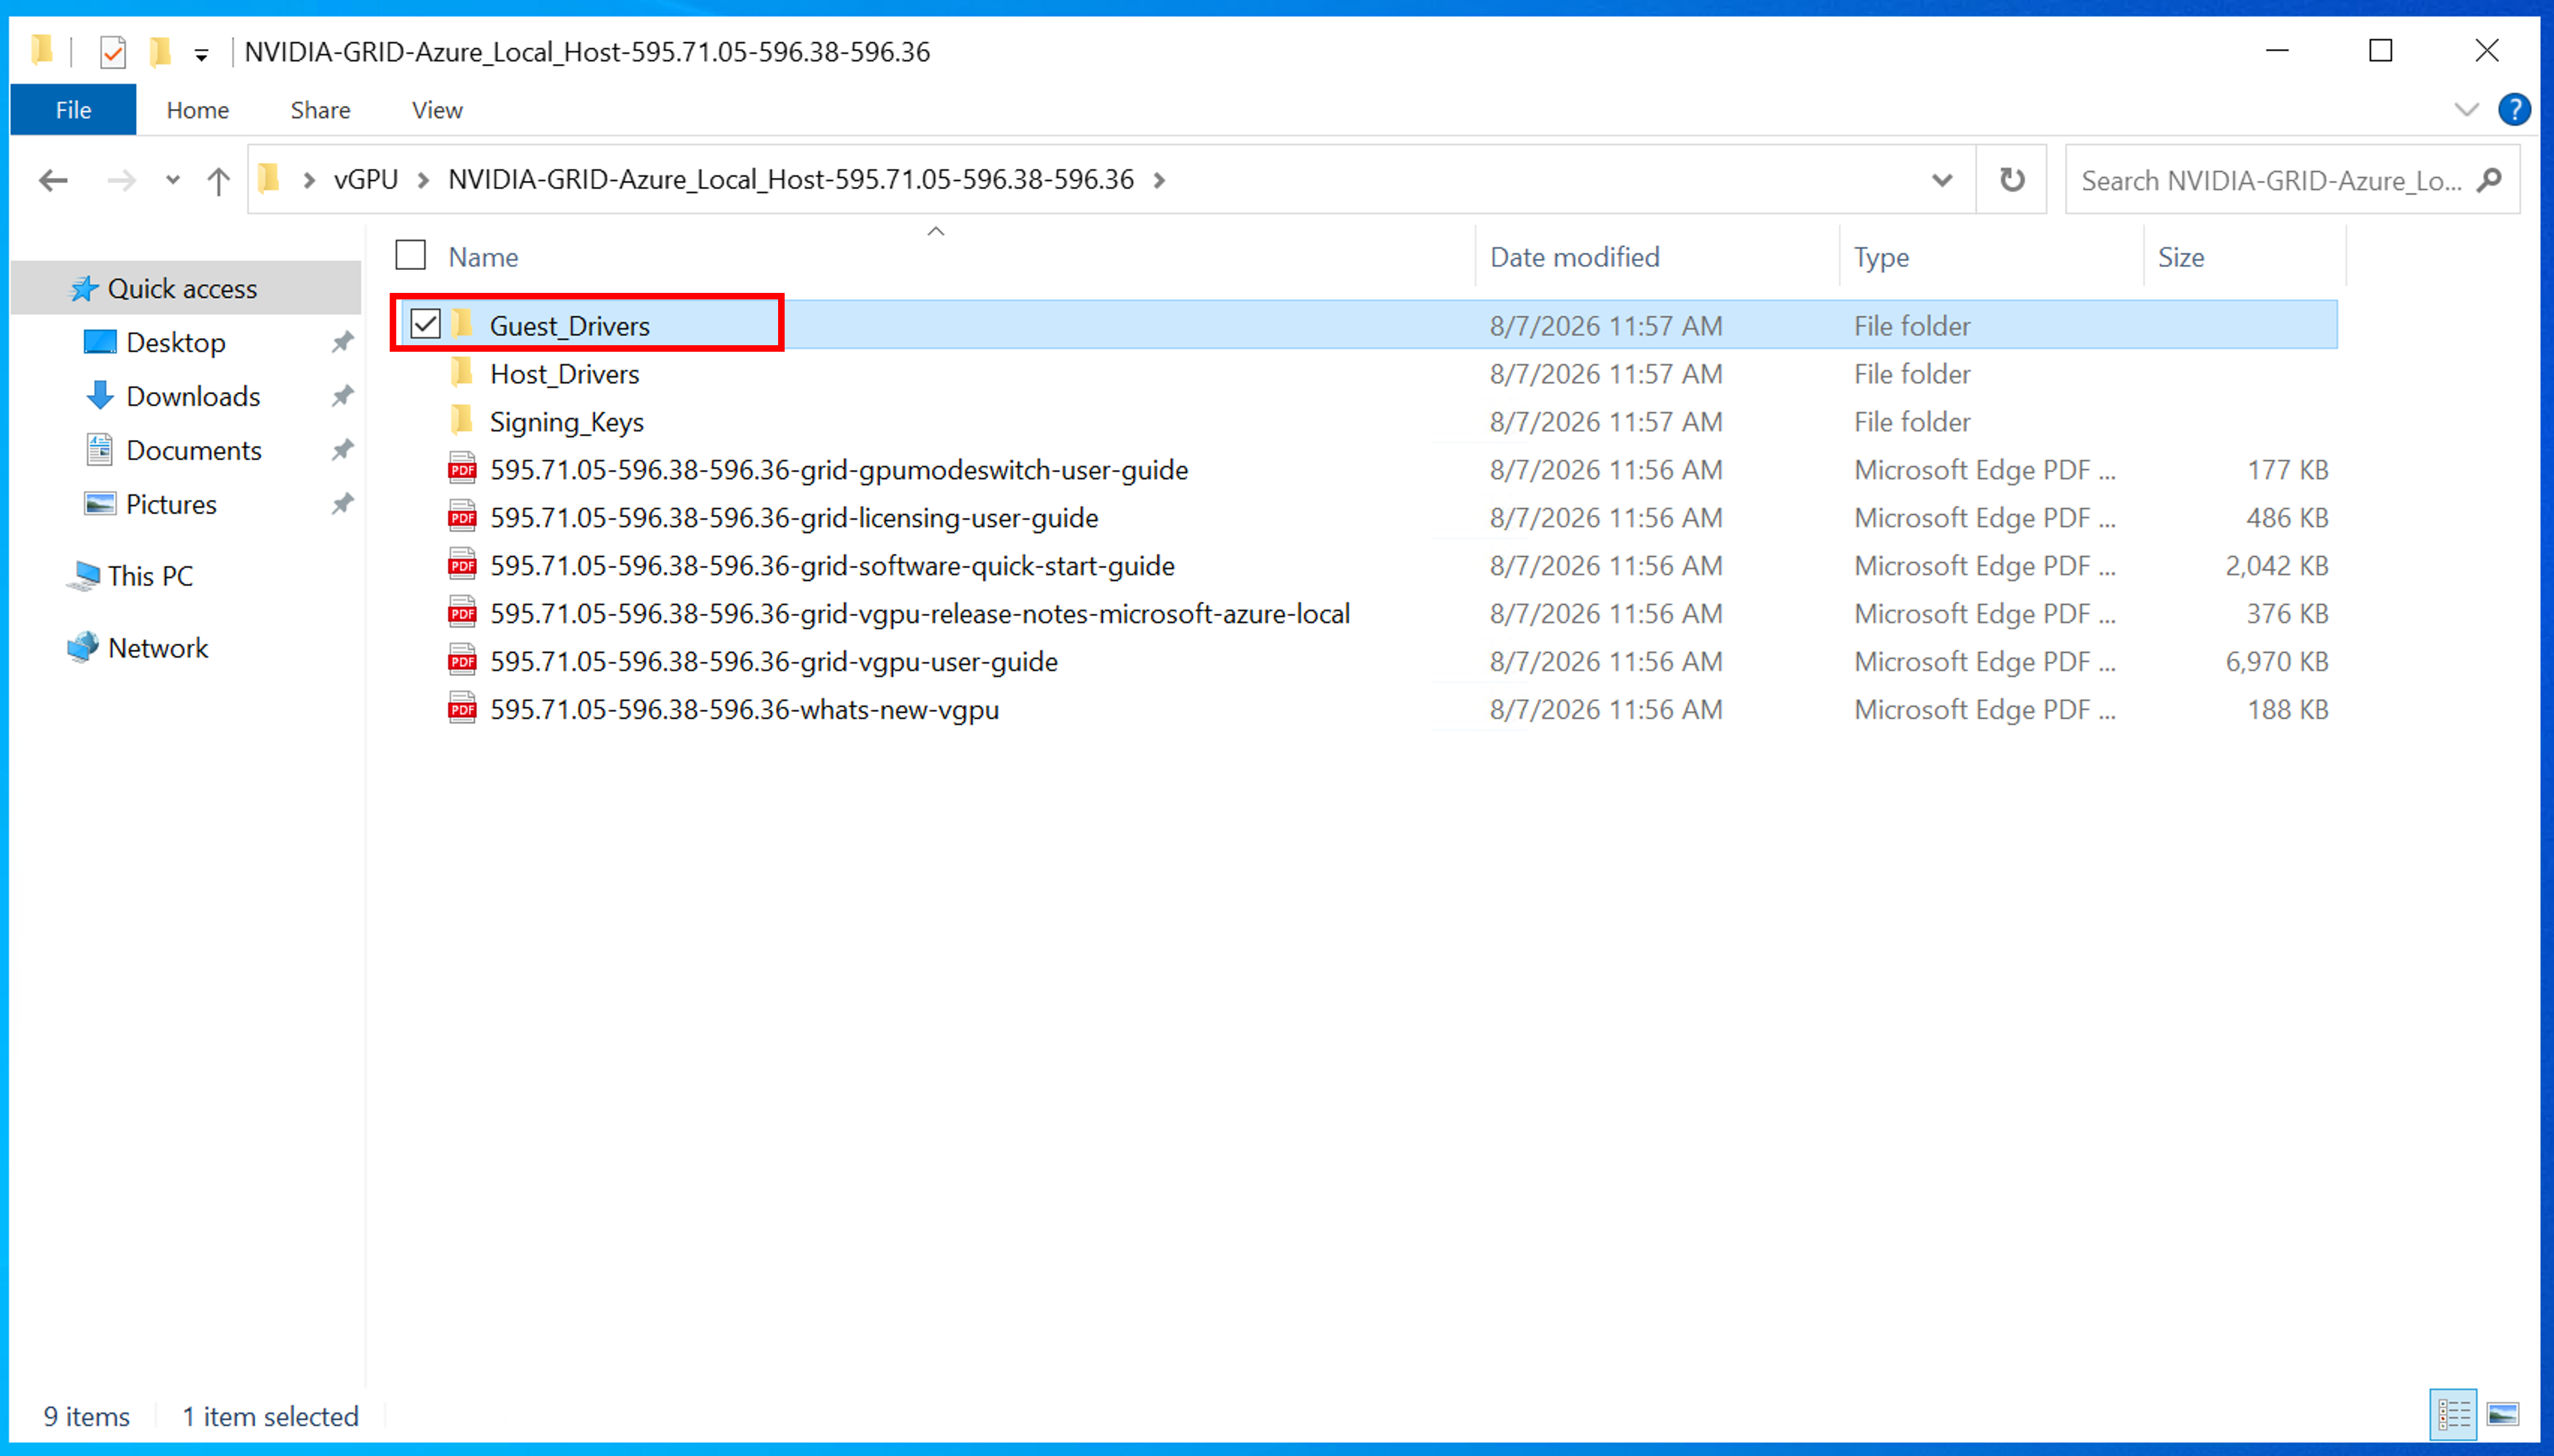Select the grid-licensing-user-guide file name
This screenshot has height=1456, width=2554.
point(794,518)
